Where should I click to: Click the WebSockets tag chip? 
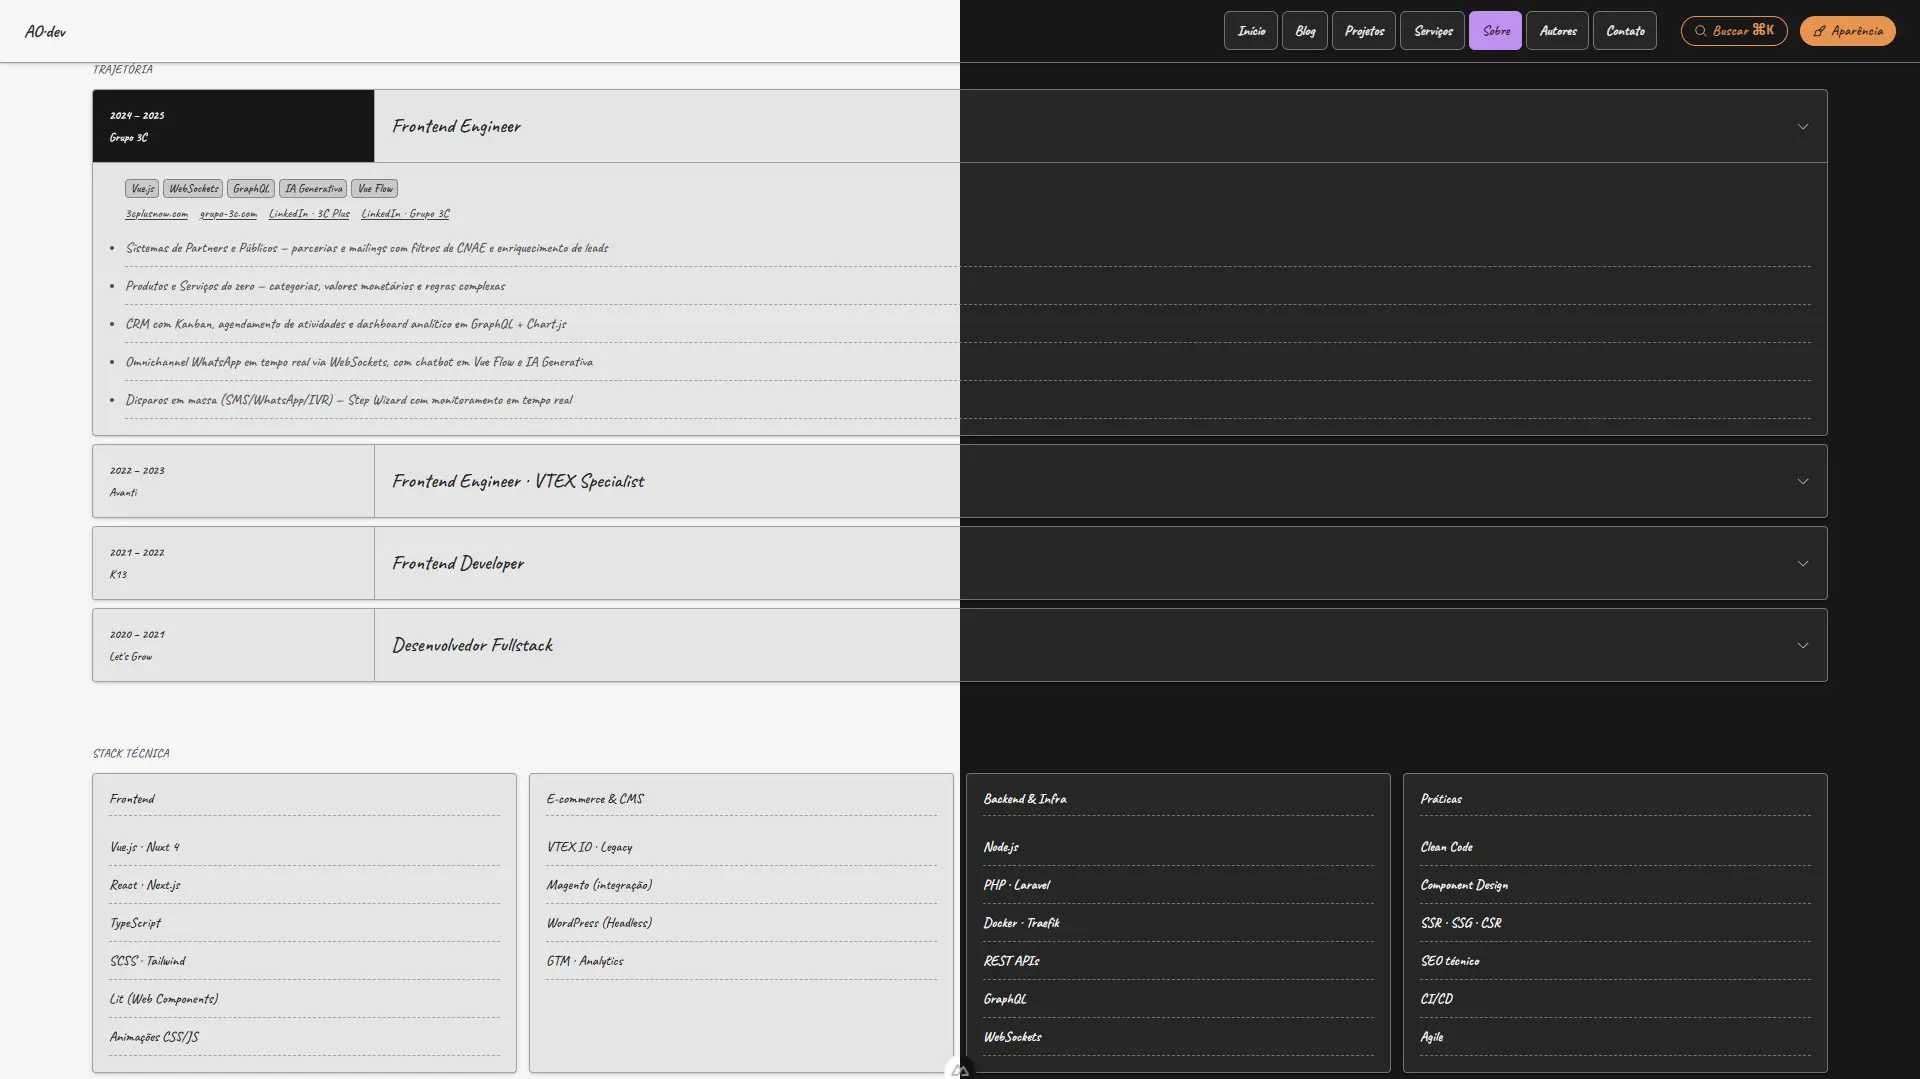click(193, 189)
